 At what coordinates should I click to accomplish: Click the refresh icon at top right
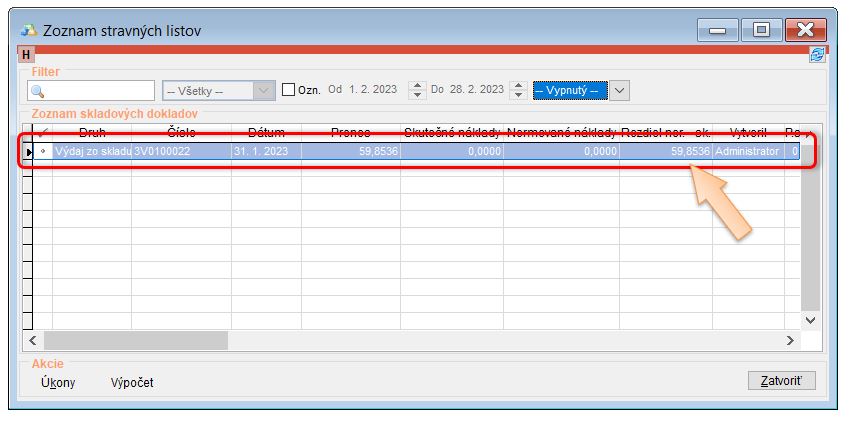pyautogui.click(x=817, y=56)
